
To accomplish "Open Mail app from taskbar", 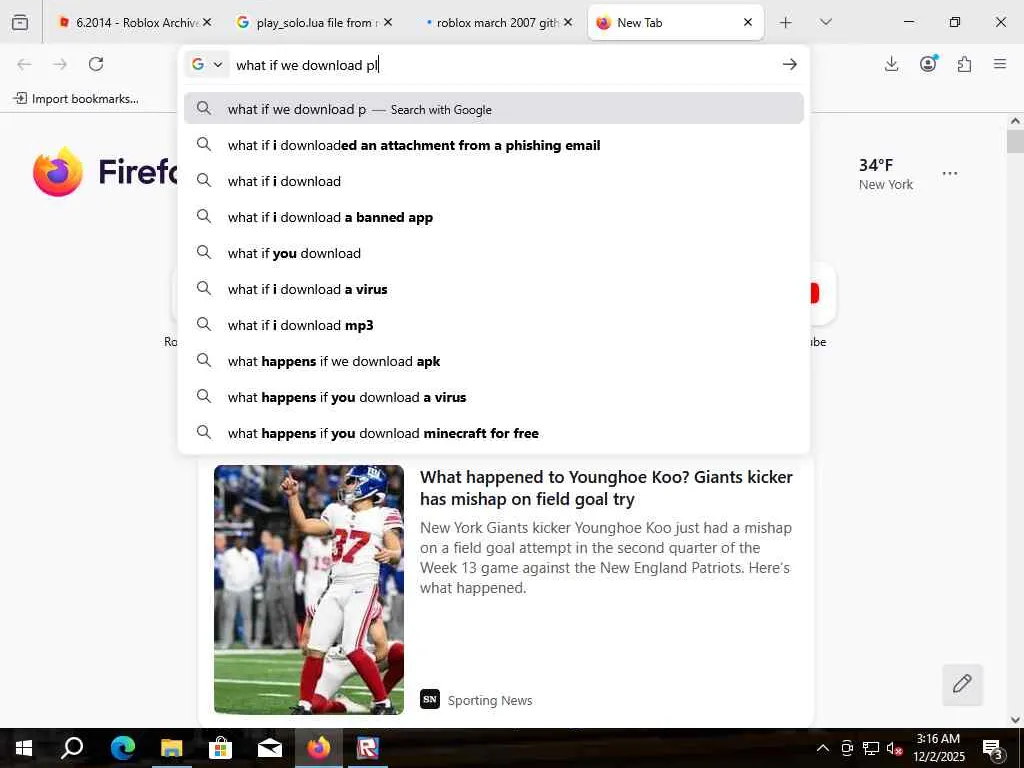I will pos(270,748).
